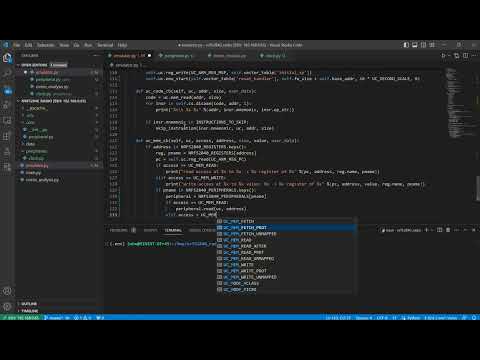
Task: Open the View menu
Action: (64, 45)
